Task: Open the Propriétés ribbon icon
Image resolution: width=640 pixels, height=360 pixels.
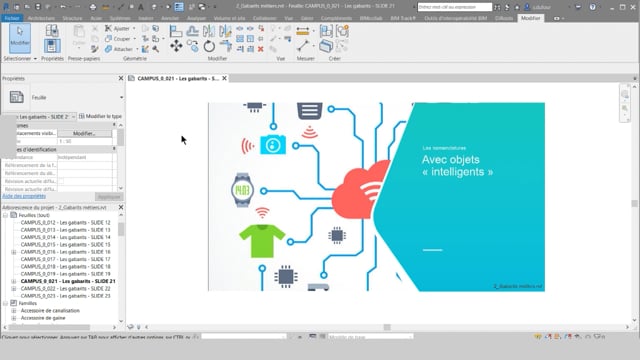Action: point(52,46)
